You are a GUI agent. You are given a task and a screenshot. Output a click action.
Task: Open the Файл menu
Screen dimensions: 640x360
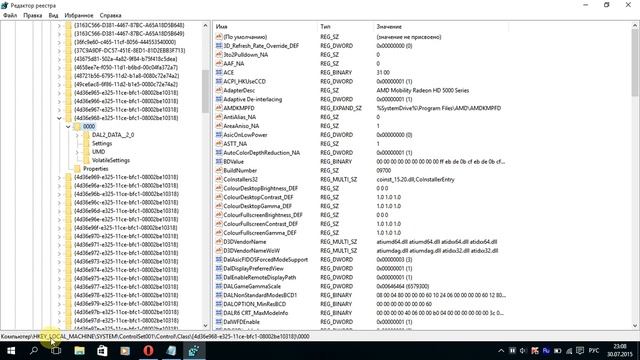(10, 15)
